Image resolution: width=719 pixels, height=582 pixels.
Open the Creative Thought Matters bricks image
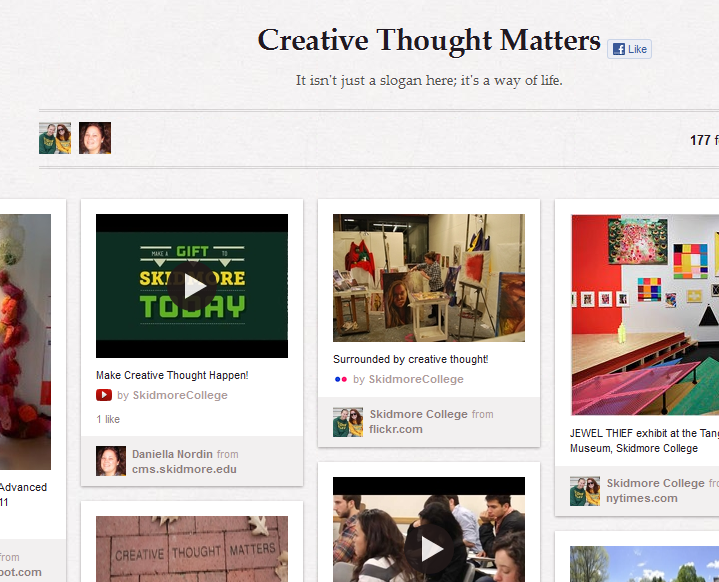pyautogui.click(x=192, y=549)
